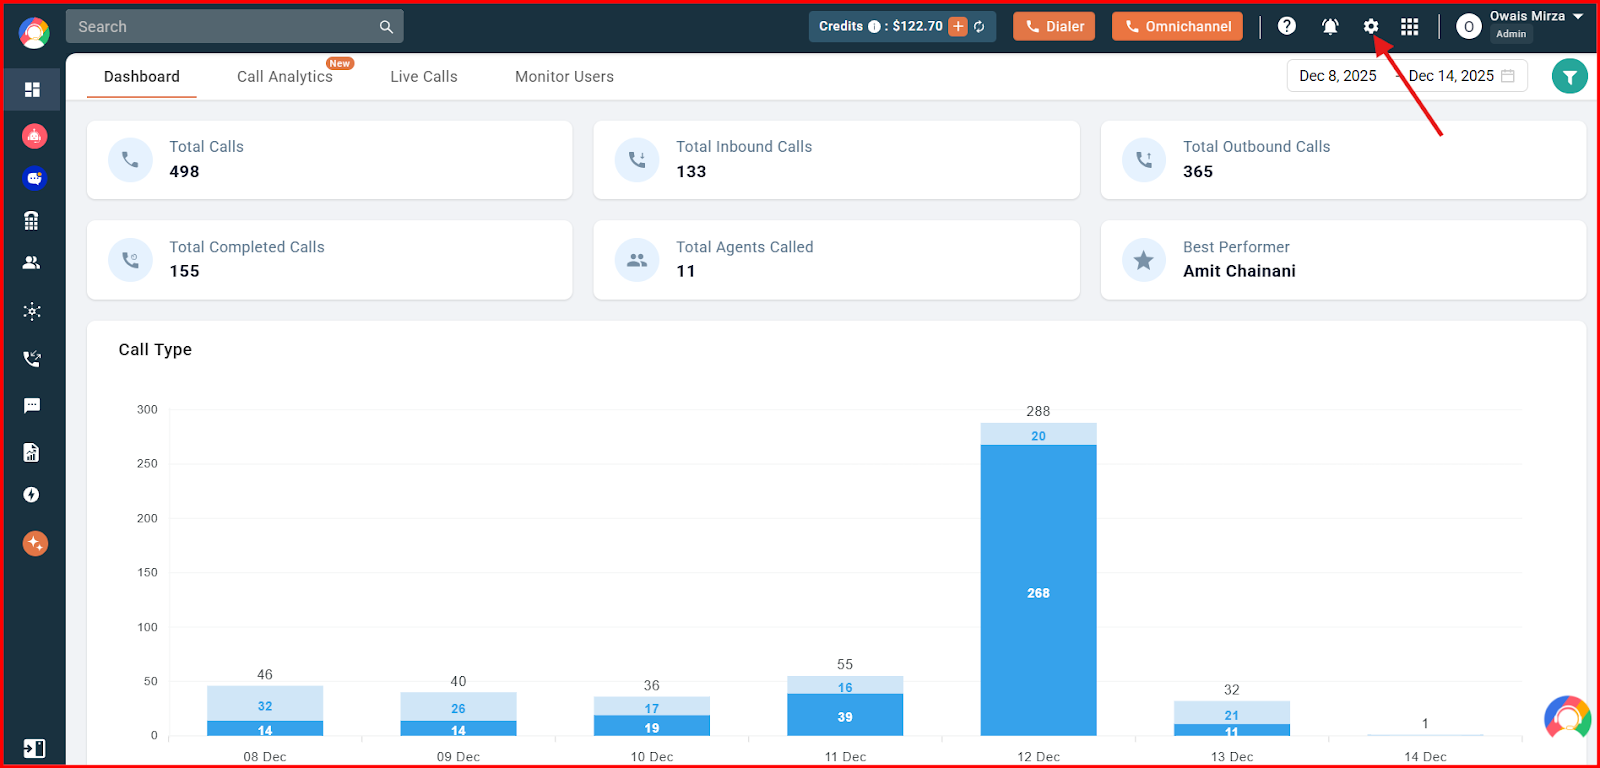Click the 12 Dec light blue segment 20

click(x=1038, y=434)
